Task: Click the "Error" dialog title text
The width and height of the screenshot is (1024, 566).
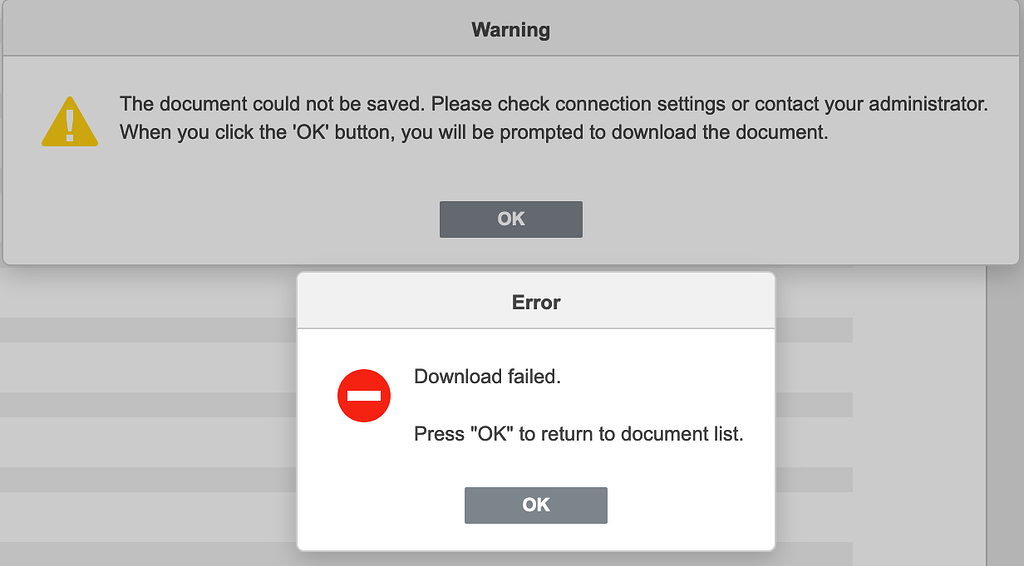Action: coord(536,302)
